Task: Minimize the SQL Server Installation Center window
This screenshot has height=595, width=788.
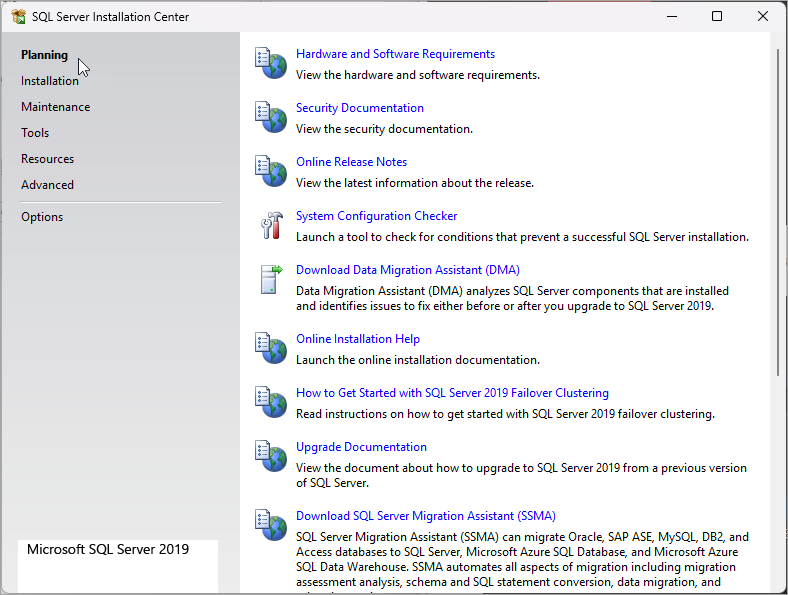Action: [x=672, y=17]
